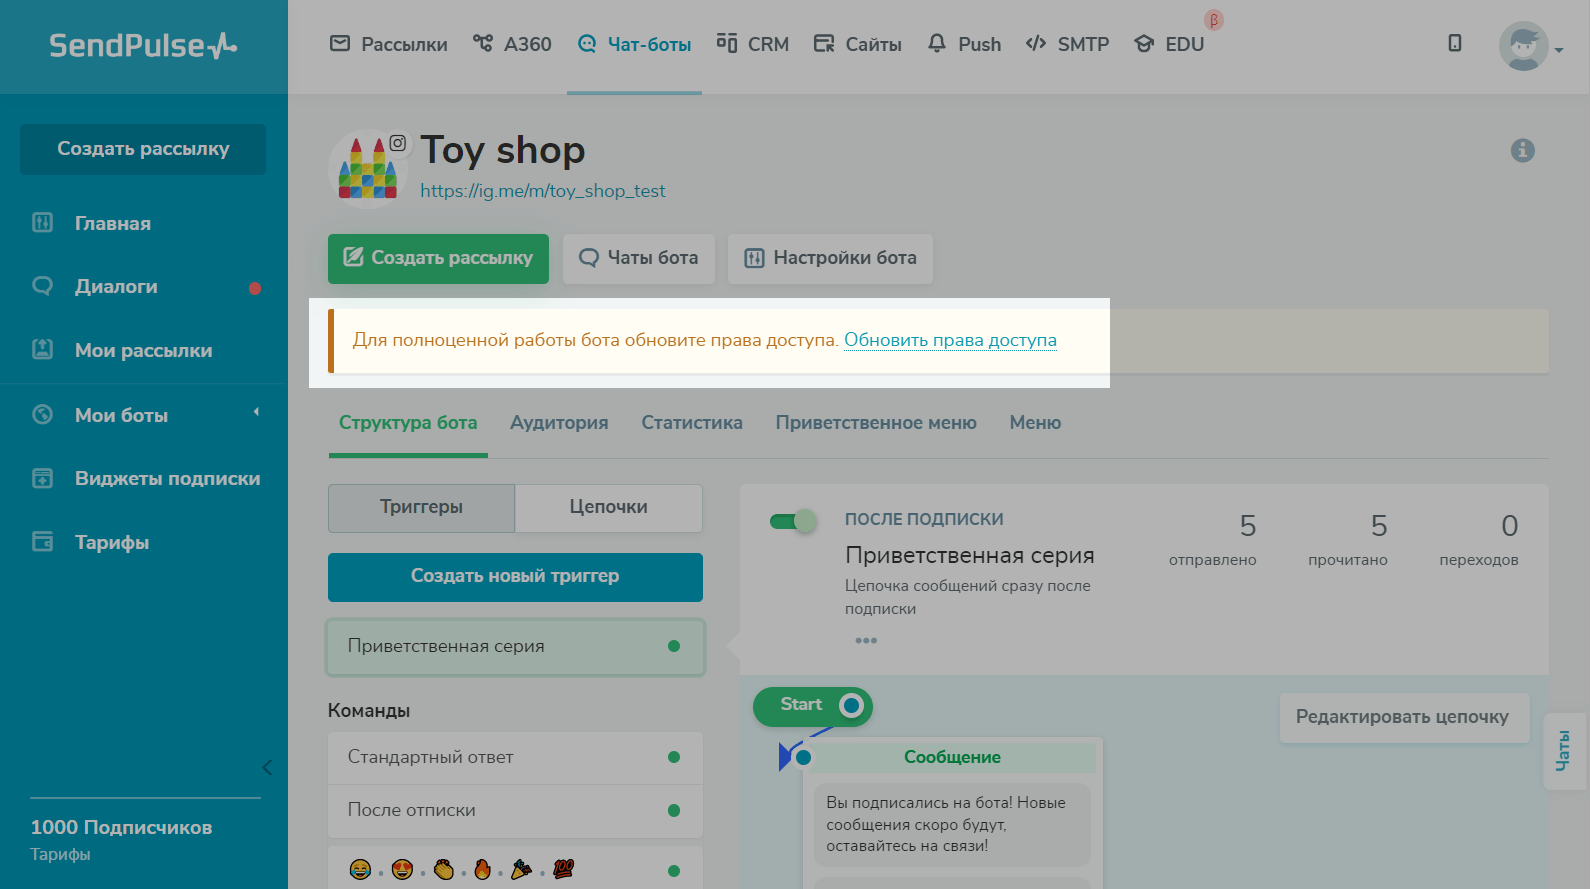1590x889 pixels.
Task: Open Чаты бота
Action: pos(639,258)
